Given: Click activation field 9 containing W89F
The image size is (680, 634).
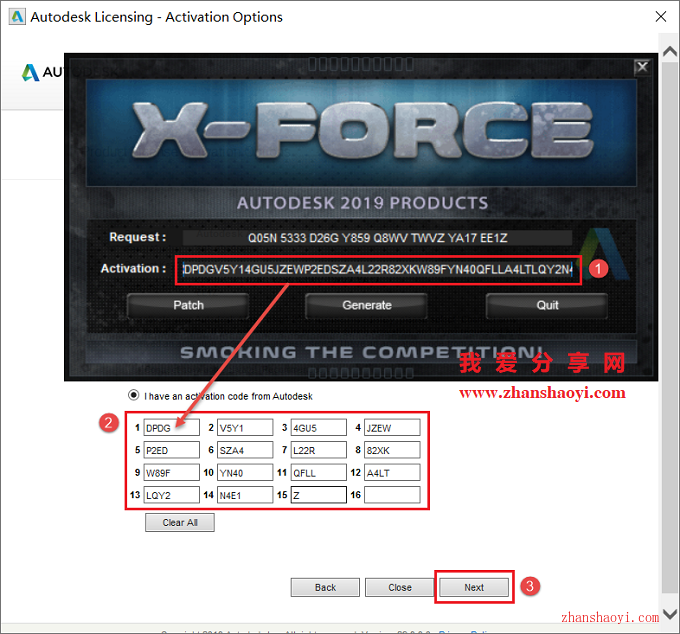Looking at the screenshot, I should pyautogui.click(x=171, y=473).
